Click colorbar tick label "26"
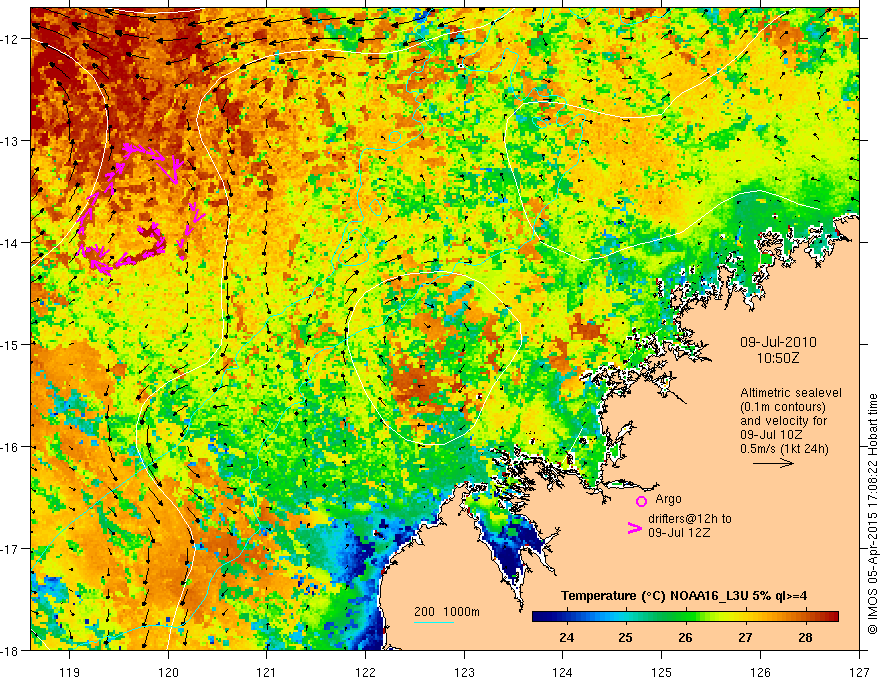 pos(685,637)
